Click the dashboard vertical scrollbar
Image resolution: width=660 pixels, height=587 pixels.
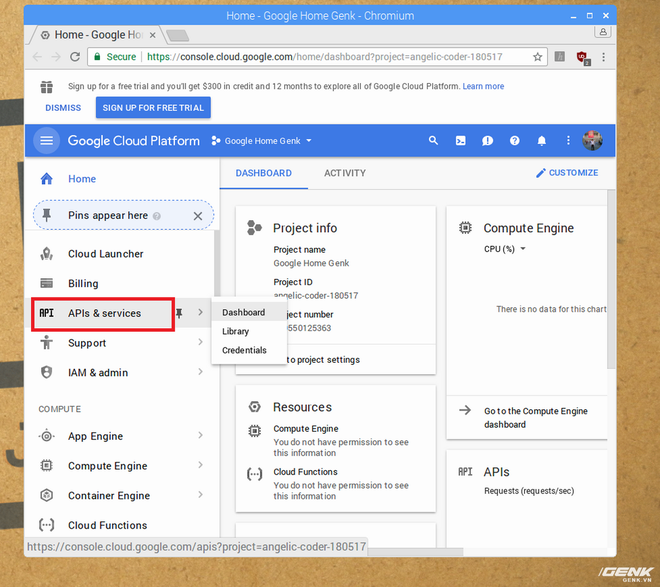point(611,280)
